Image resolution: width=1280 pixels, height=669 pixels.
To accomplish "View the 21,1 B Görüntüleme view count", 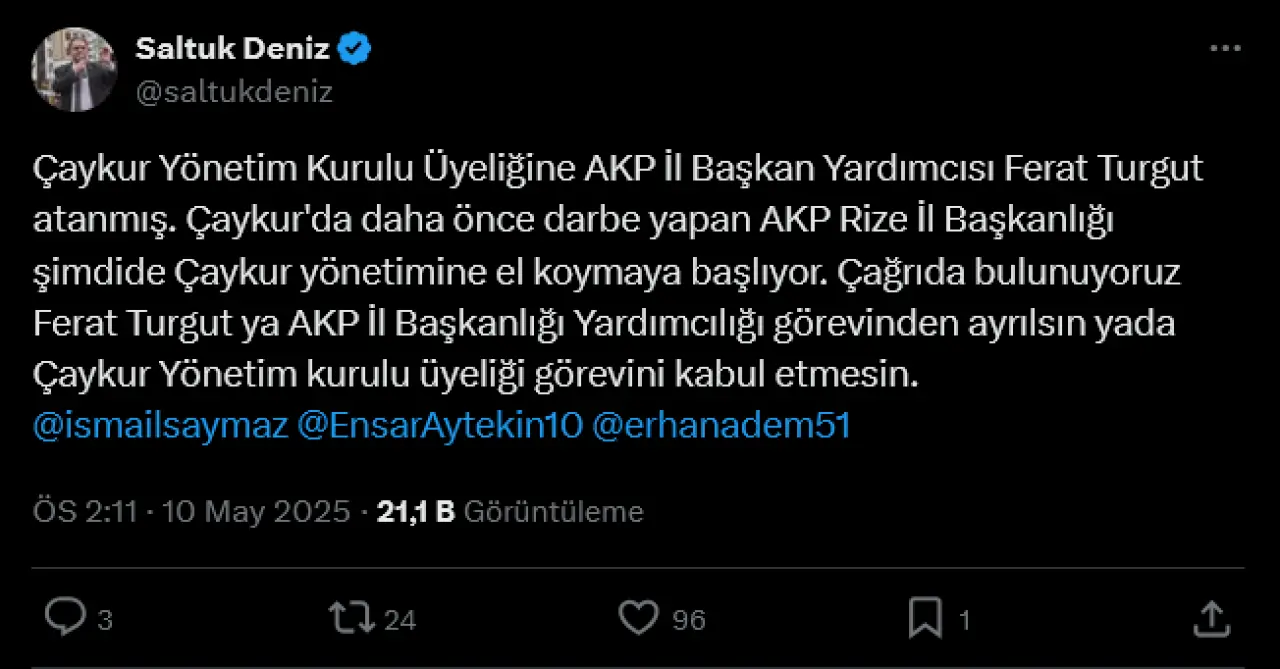I will pyautogui.click(x=510, y=512).
